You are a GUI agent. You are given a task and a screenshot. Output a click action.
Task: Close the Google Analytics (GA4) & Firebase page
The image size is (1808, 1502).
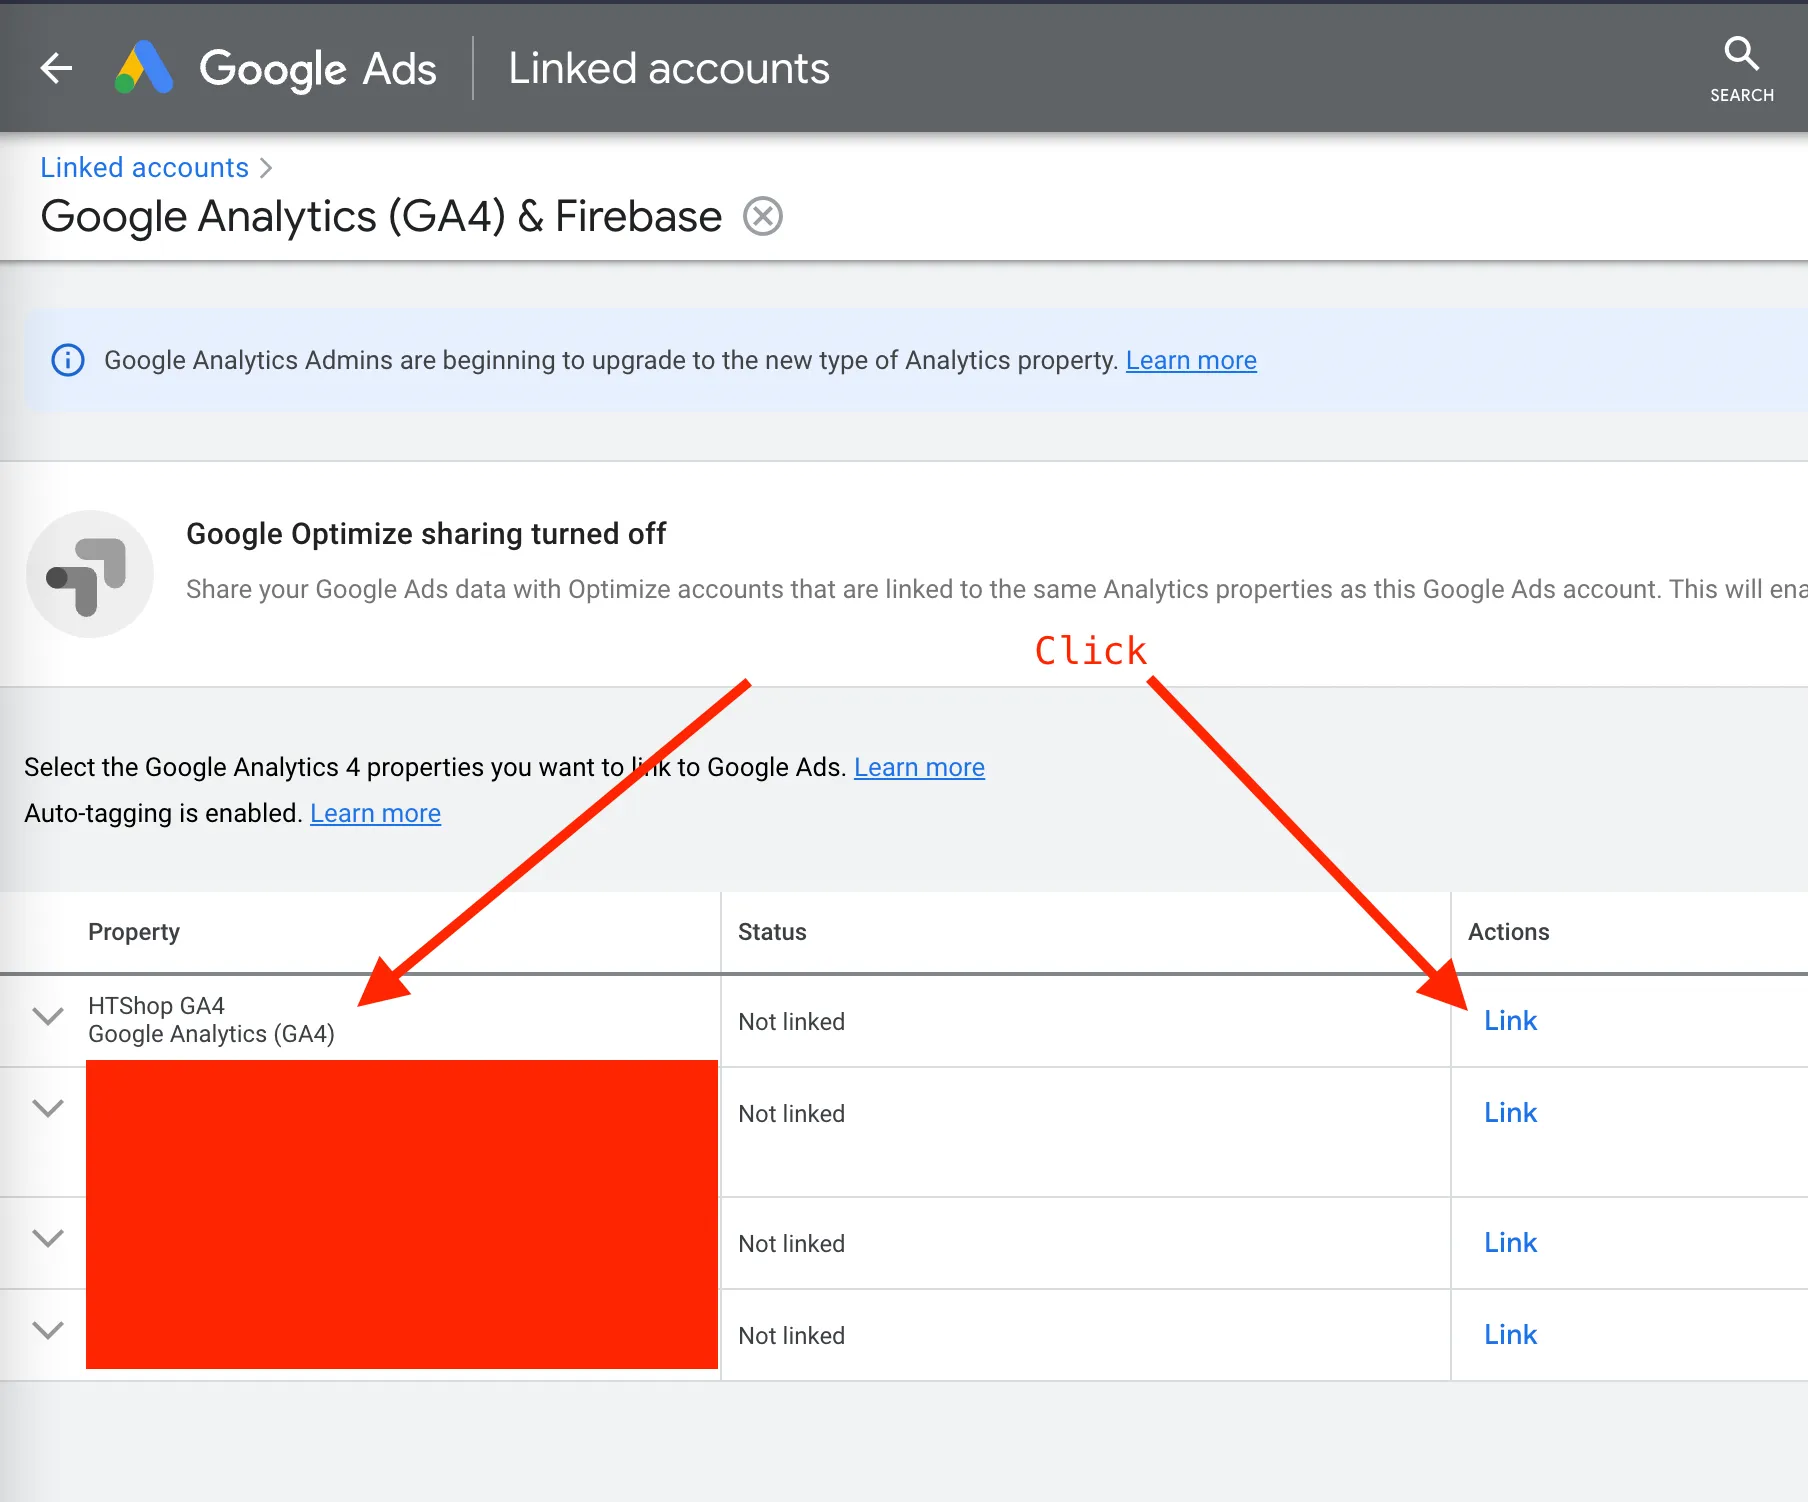pyautogui.click(x=763, y=216)
